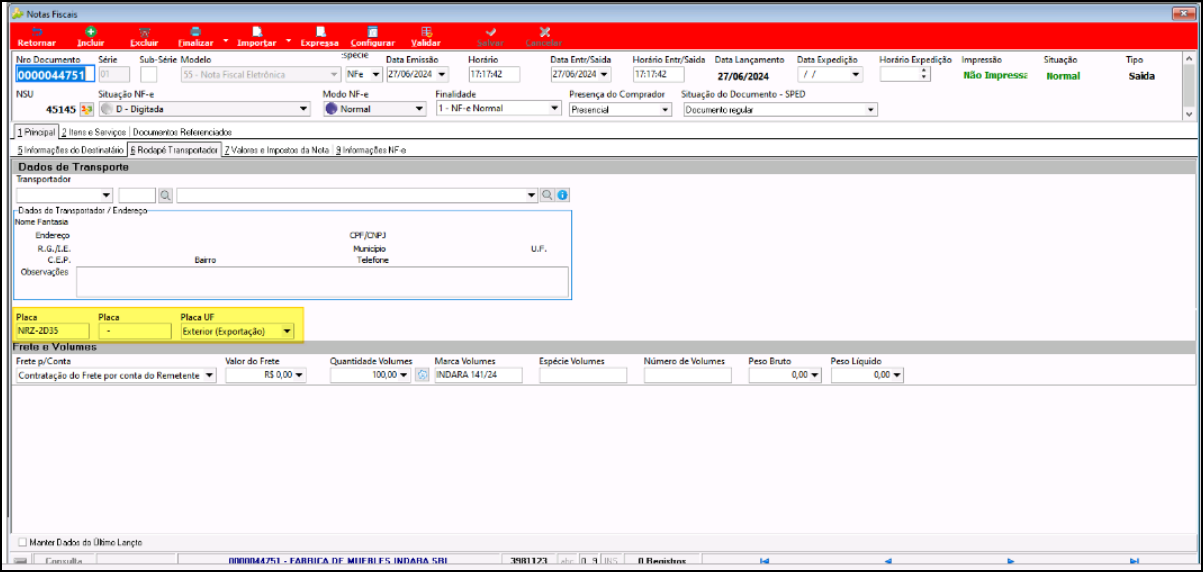
Task: Click the Expressa toolbar icon
Action: 320,32
